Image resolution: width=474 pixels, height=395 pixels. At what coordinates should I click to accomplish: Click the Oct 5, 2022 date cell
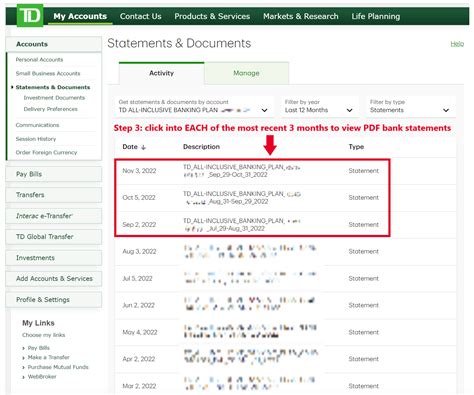139,198
